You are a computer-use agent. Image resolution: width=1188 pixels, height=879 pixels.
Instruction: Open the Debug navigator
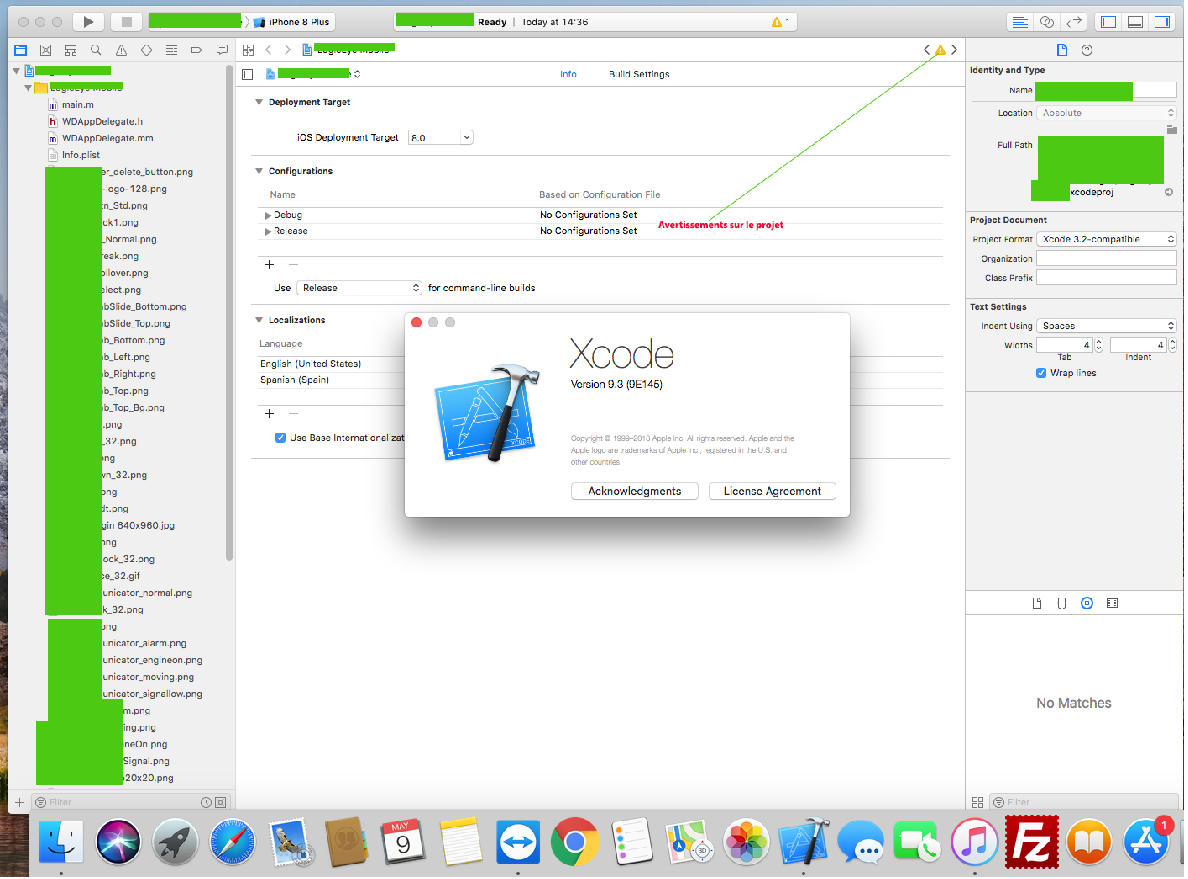coord(171,51)
